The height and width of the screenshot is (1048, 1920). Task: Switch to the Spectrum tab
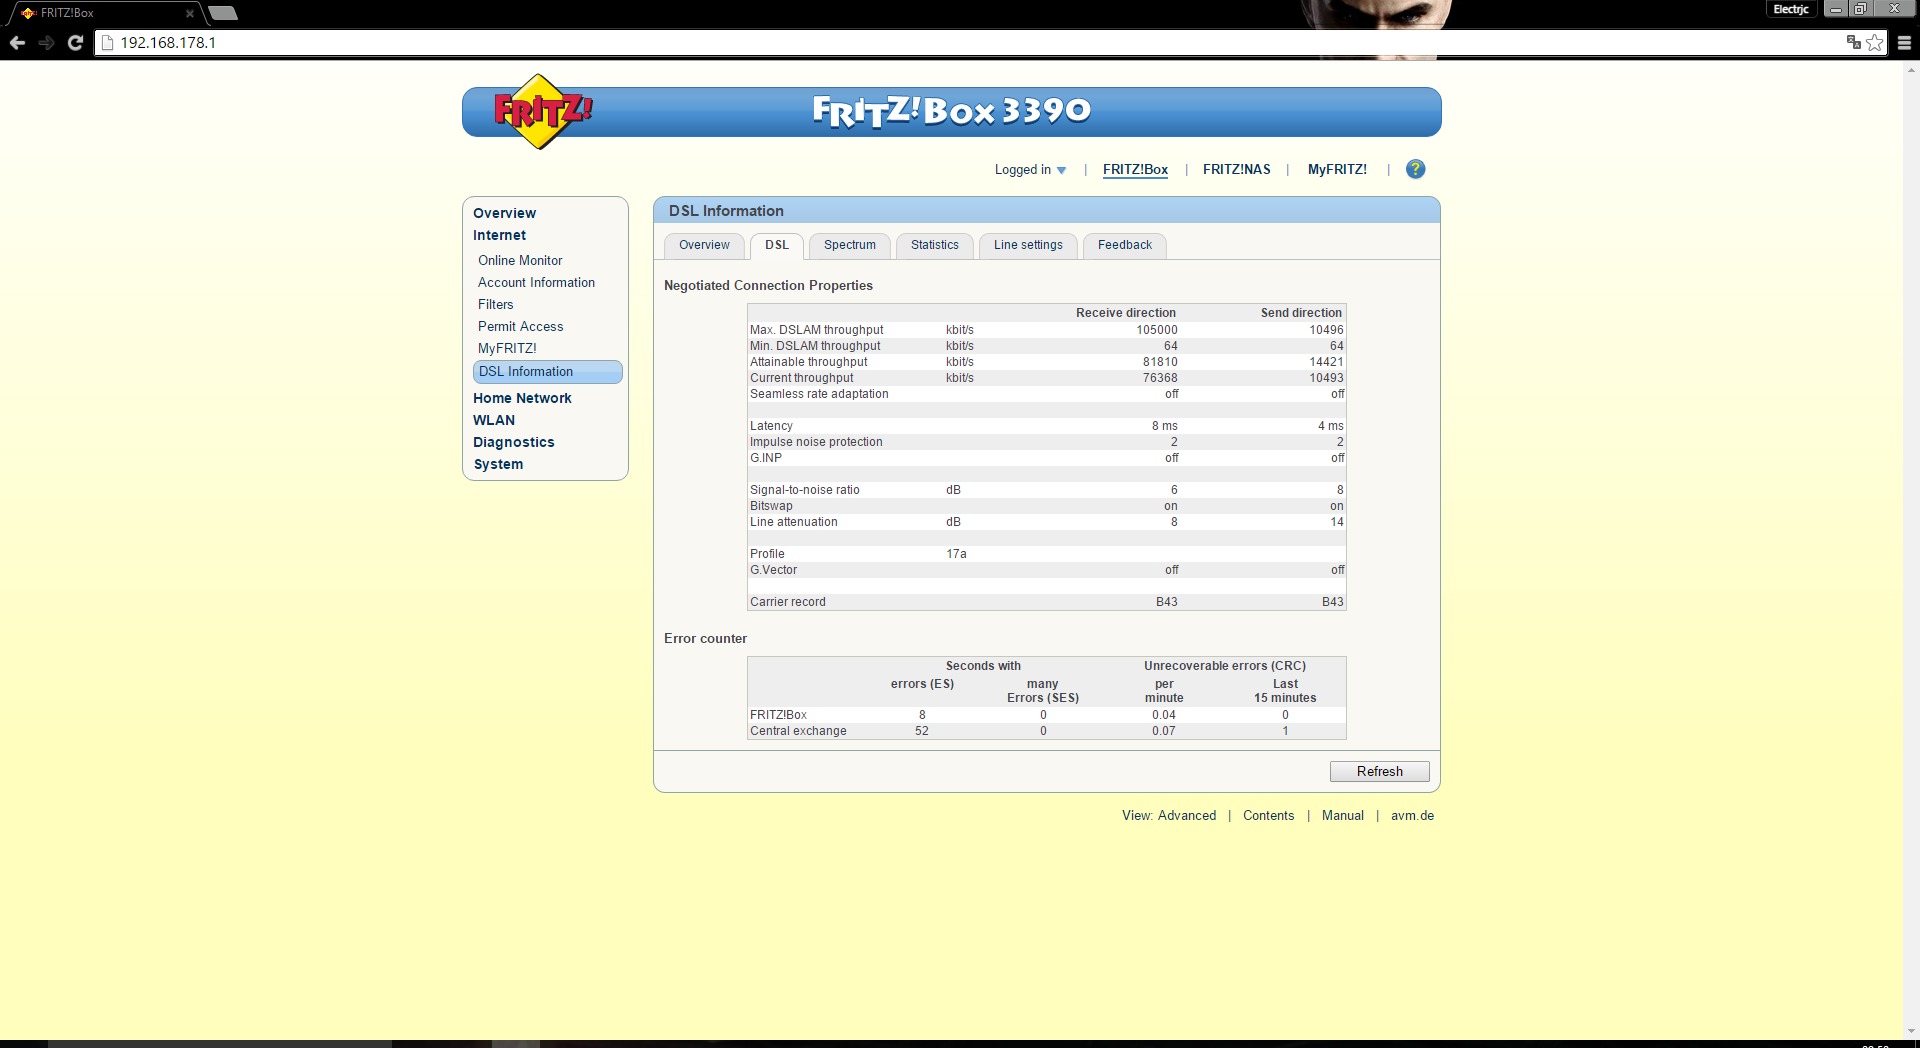click(850, 245)
